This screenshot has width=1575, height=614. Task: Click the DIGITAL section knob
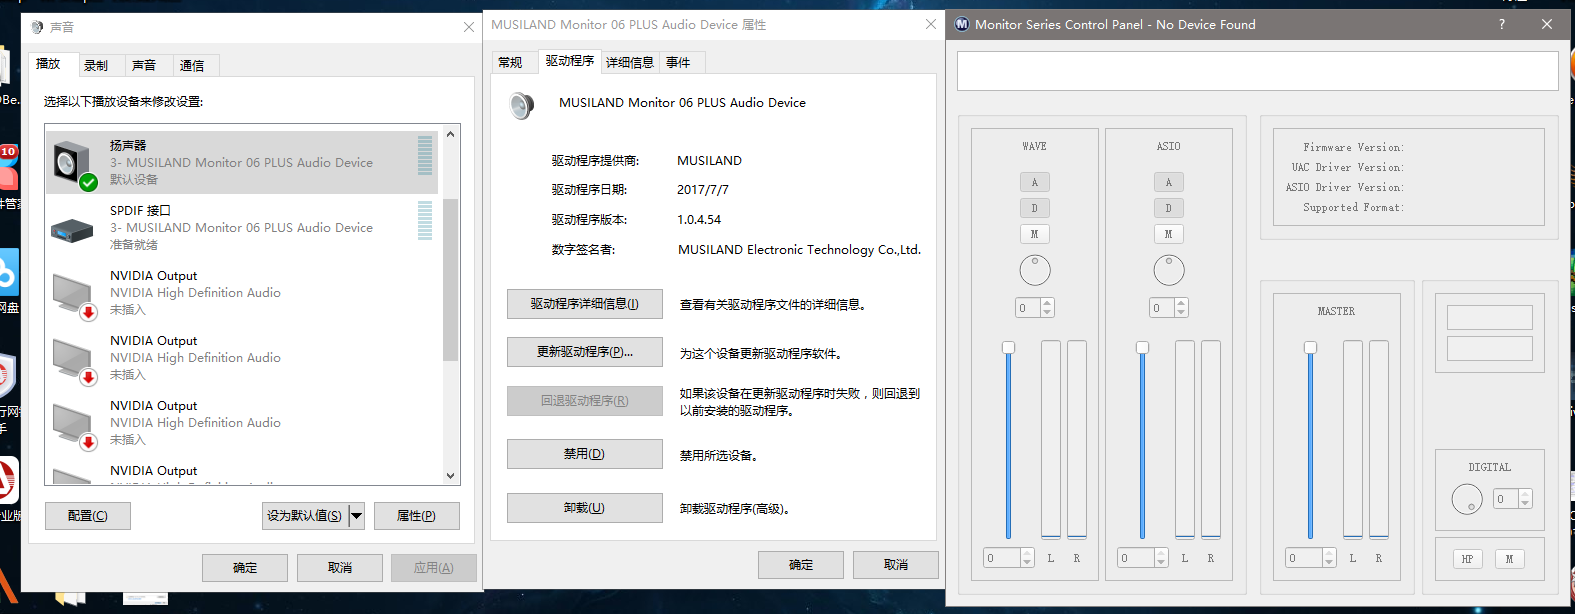(1466, 499)
